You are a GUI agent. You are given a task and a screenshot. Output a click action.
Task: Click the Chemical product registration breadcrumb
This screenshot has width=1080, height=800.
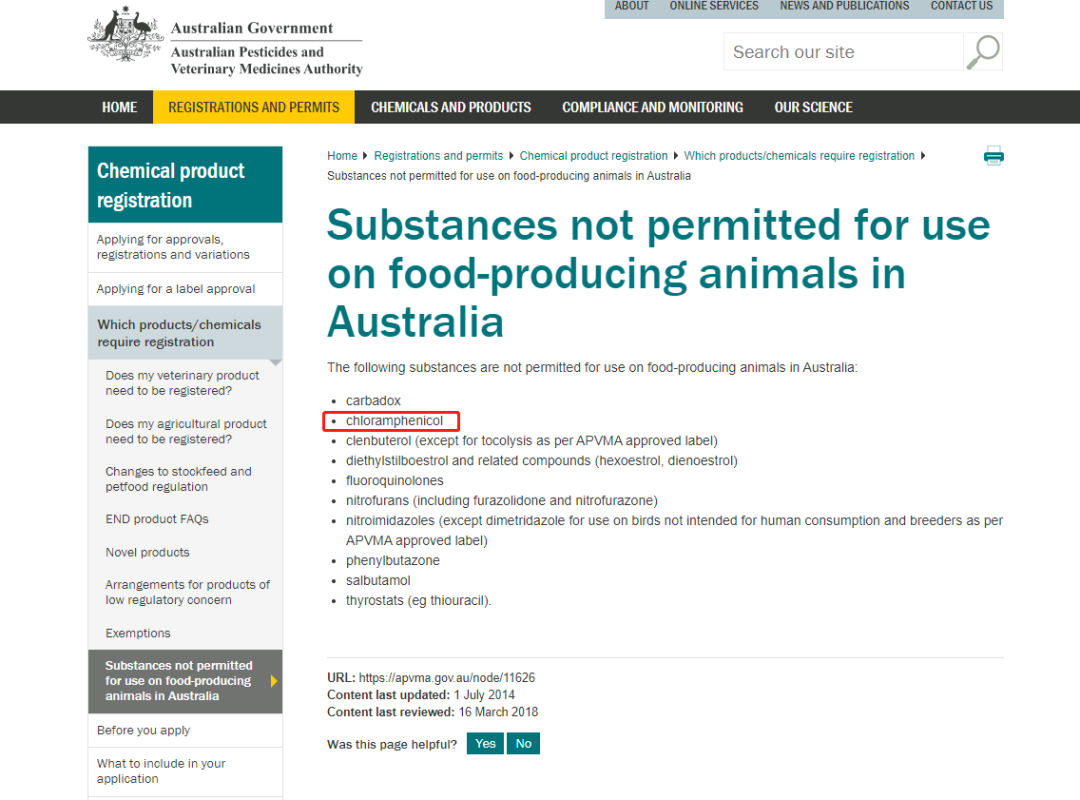pos(594,156)
